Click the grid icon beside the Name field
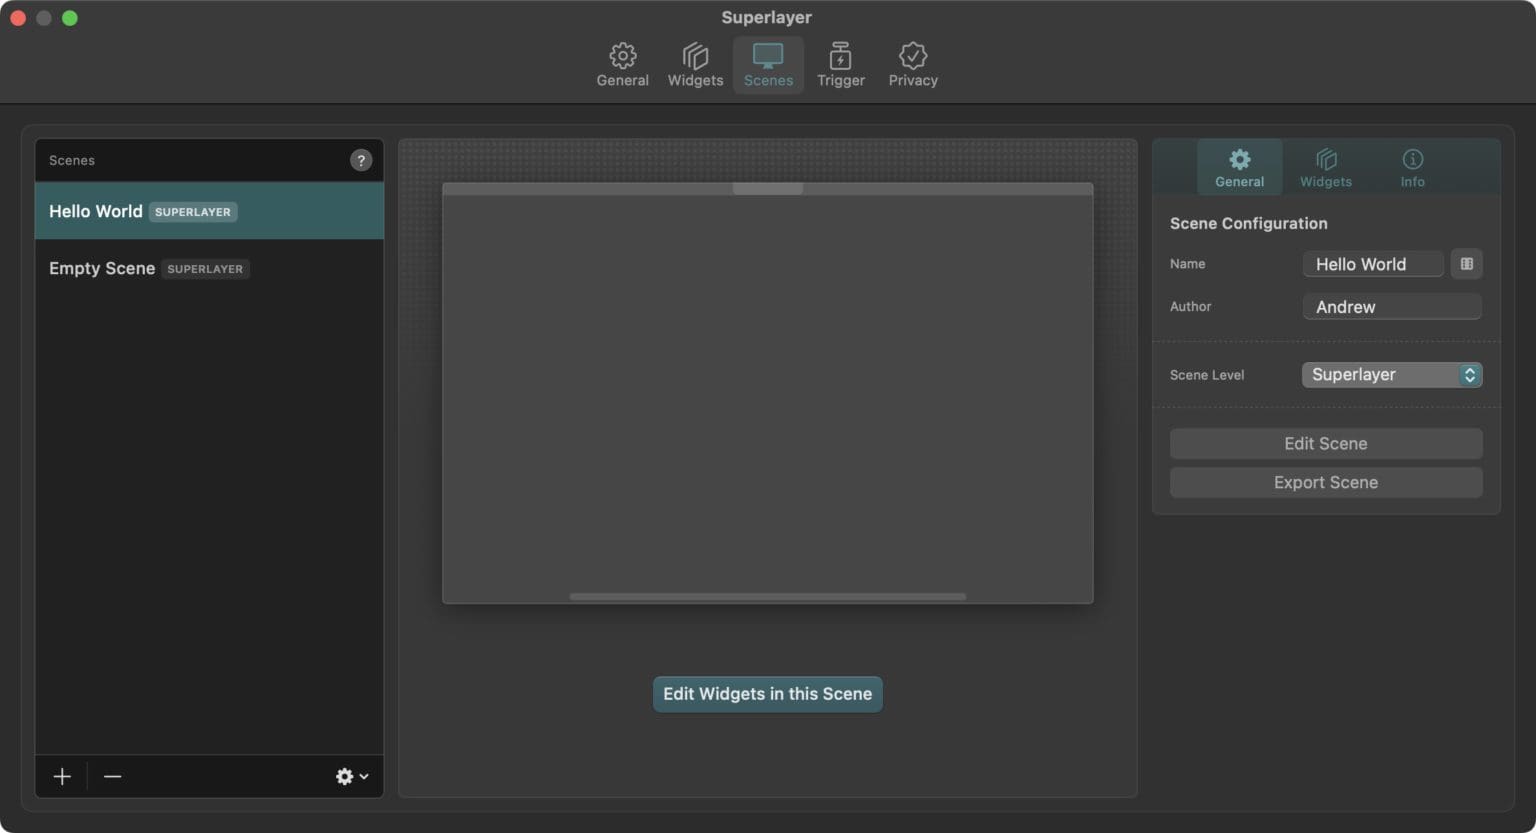The width and height of the screenshot is (1536, 833). tap(1466, 263)
